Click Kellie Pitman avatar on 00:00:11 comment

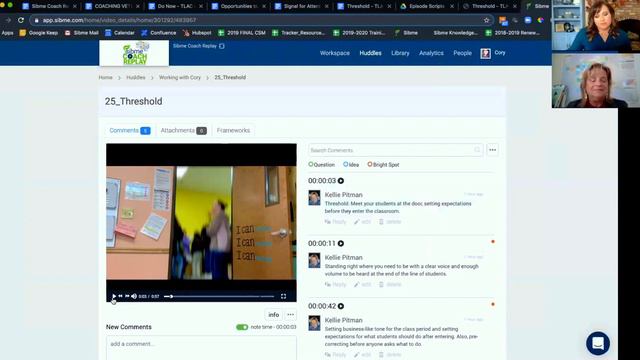(314, 260)
